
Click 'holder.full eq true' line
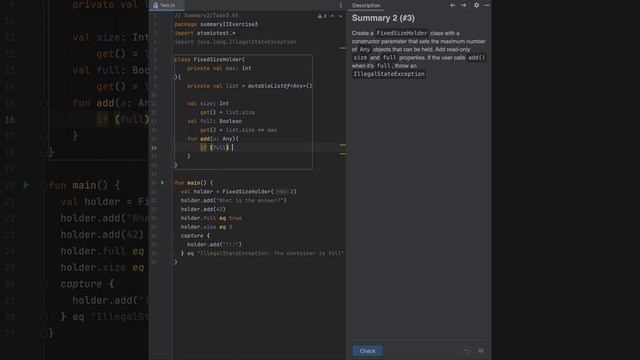click(211, 218)
